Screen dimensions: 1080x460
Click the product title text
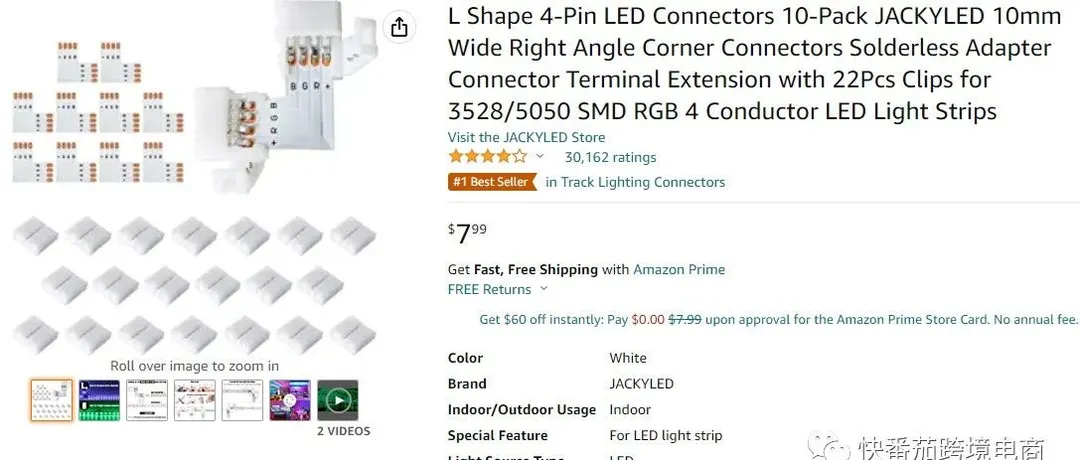pyautogui.click(x=755, y=63)
